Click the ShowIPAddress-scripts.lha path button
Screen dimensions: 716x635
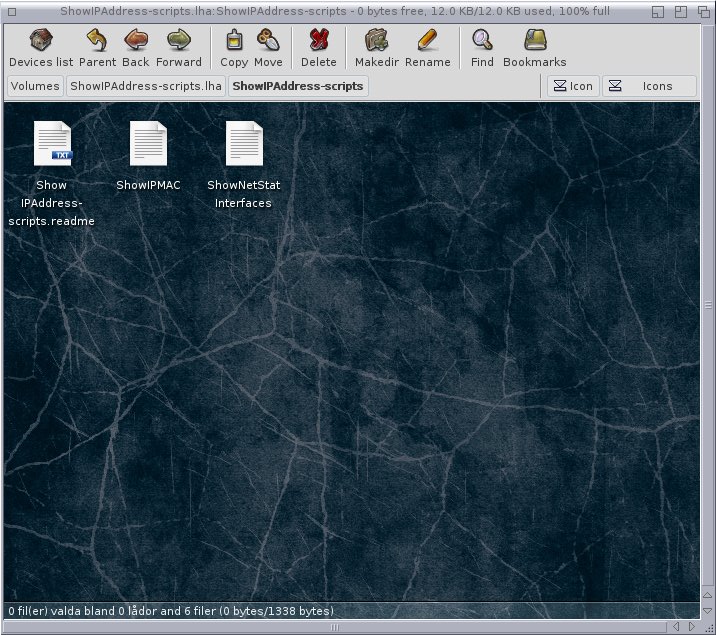coord(146,86)
